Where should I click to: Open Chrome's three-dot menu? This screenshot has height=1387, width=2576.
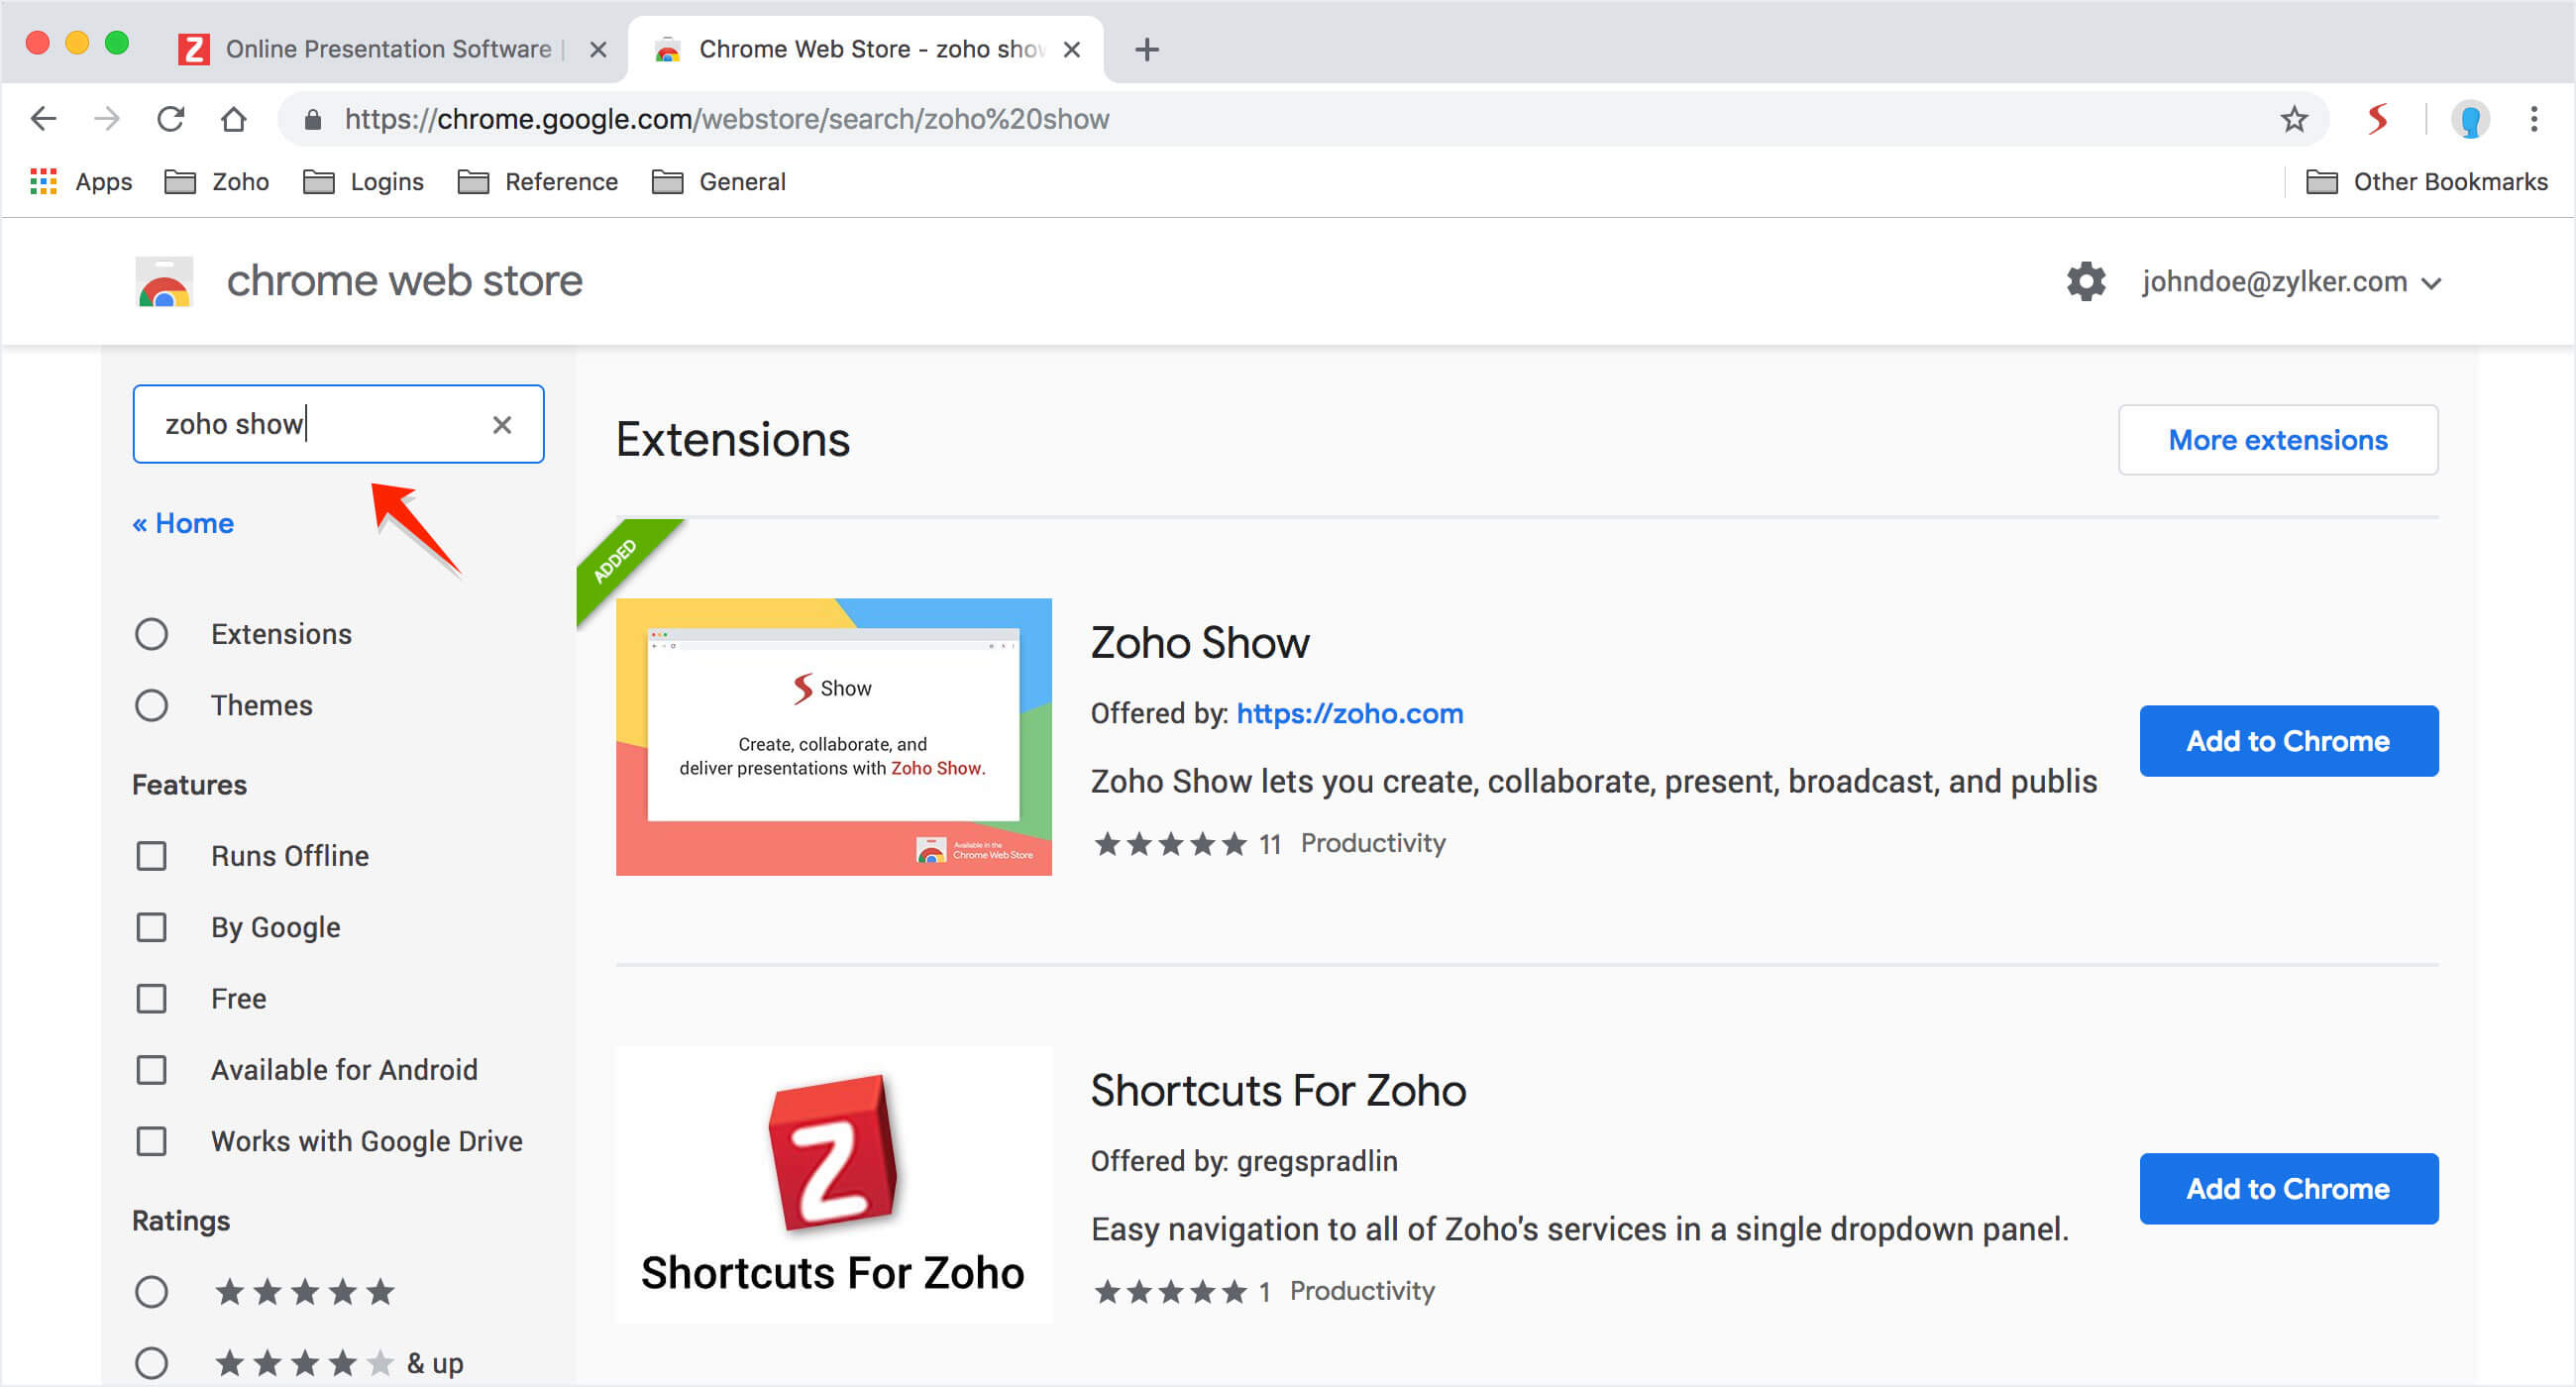click(2533, 119)
